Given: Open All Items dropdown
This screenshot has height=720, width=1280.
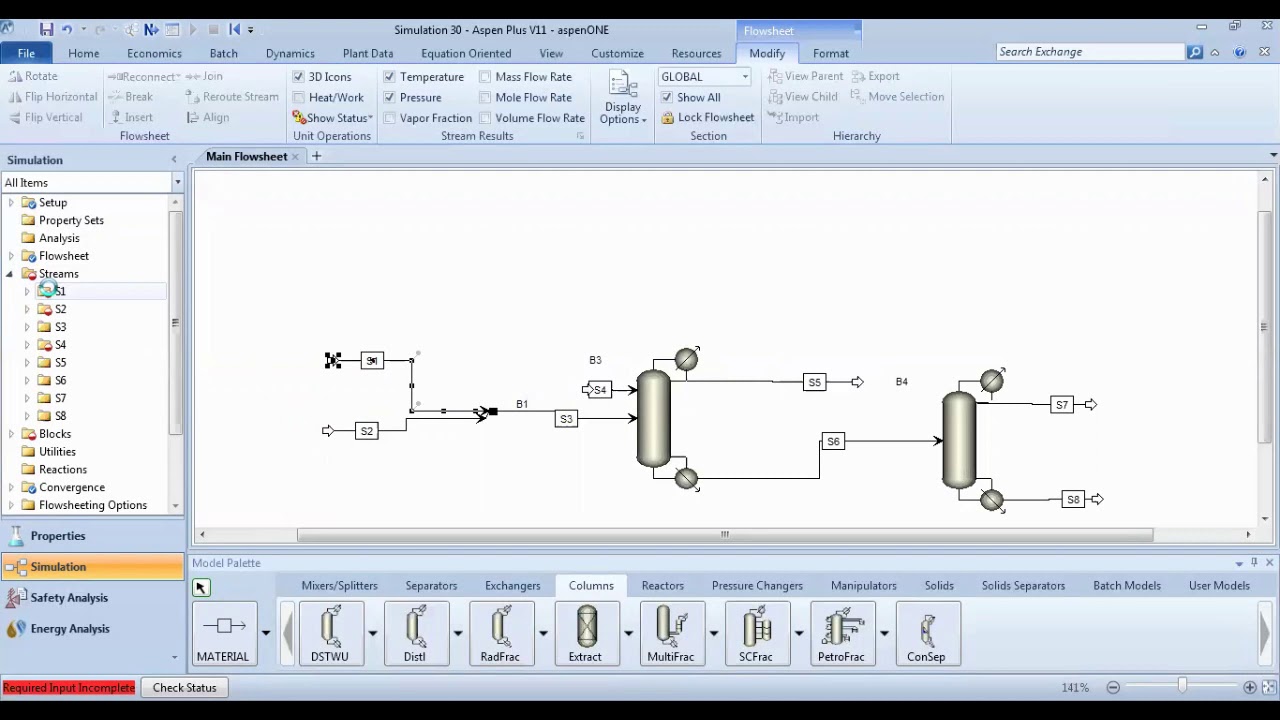Looking at the screenshot, I should (x=177, y=183).
